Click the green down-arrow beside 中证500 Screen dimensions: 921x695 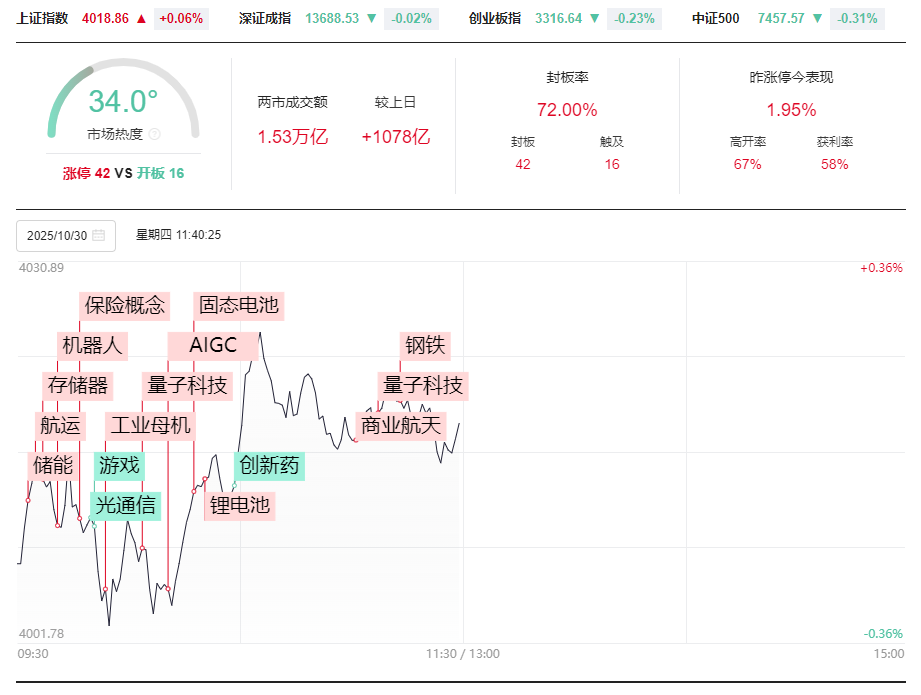tap(818, 18)
